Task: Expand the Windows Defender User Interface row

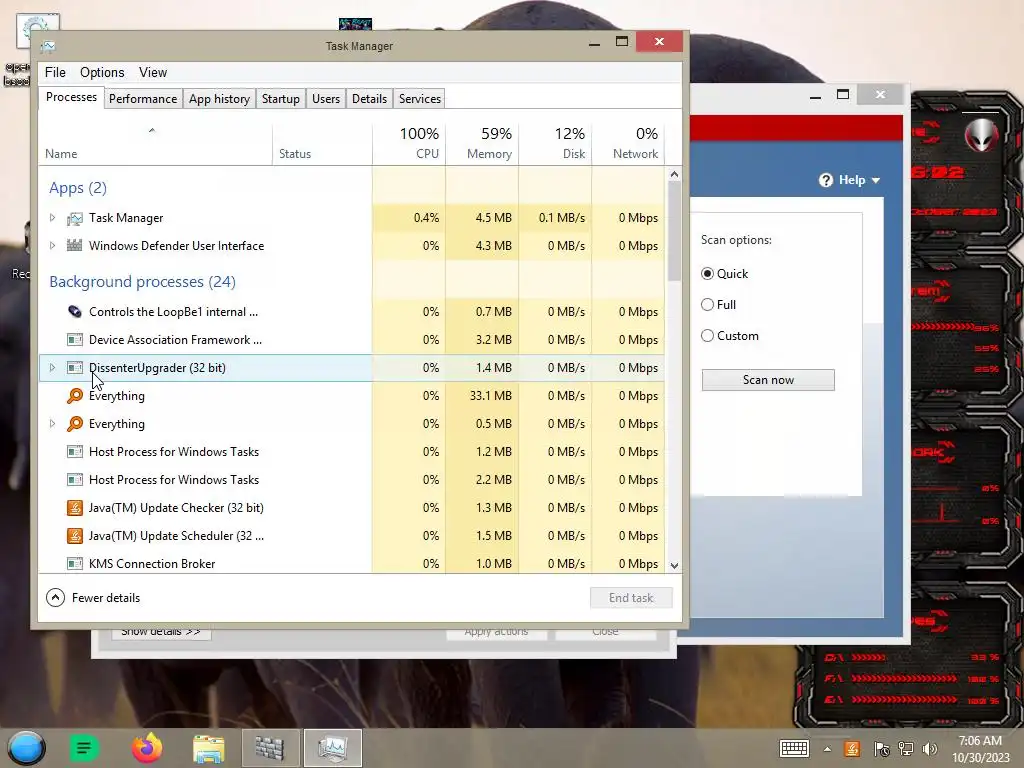Action: coord(52,246)
